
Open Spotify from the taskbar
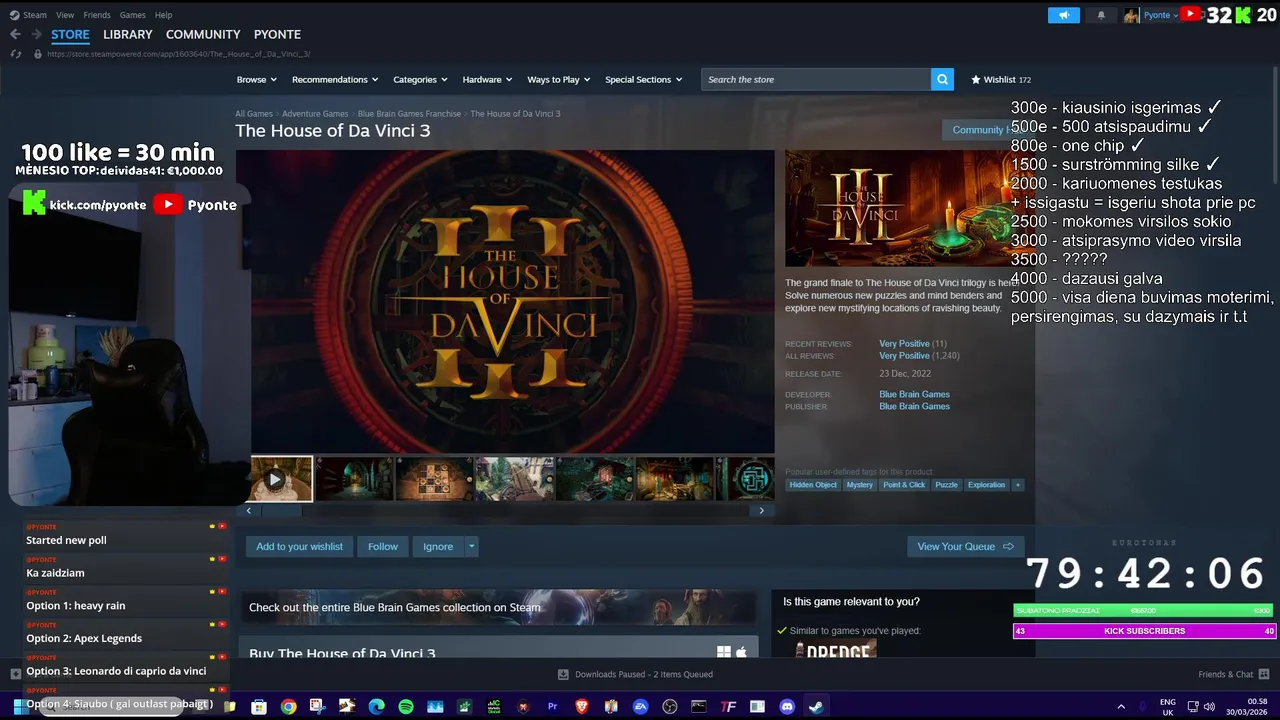click(406, 707)
